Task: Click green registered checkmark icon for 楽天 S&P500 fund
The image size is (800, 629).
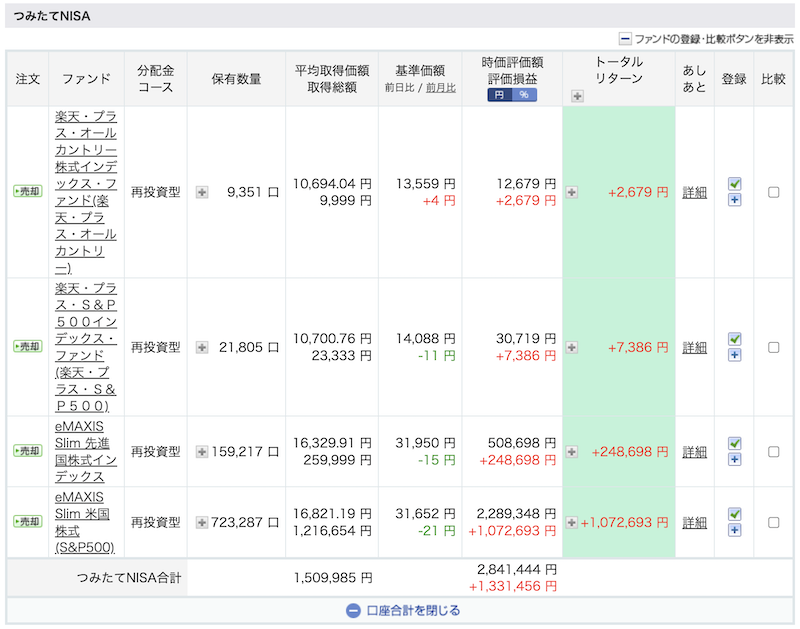Action: (735, 339)
